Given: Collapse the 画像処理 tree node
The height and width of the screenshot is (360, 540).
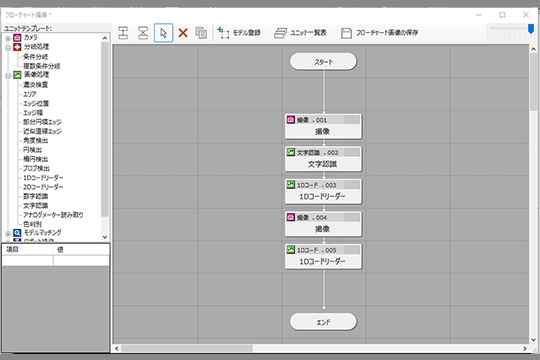Looking at the screenshot, I should click(8, 76).
